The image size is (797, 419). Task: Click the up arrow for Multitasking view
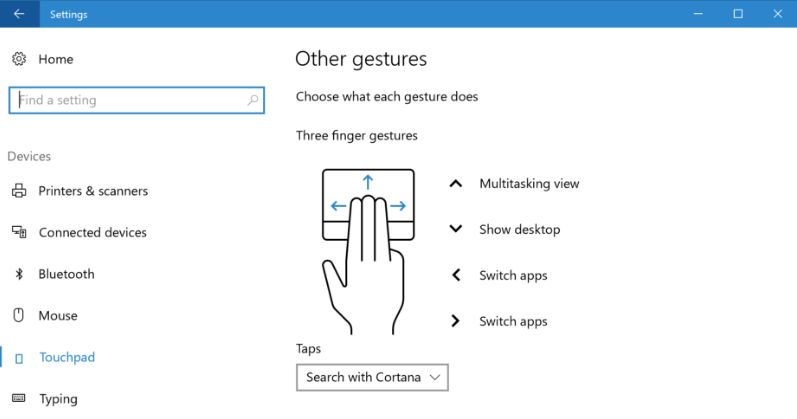456,183
